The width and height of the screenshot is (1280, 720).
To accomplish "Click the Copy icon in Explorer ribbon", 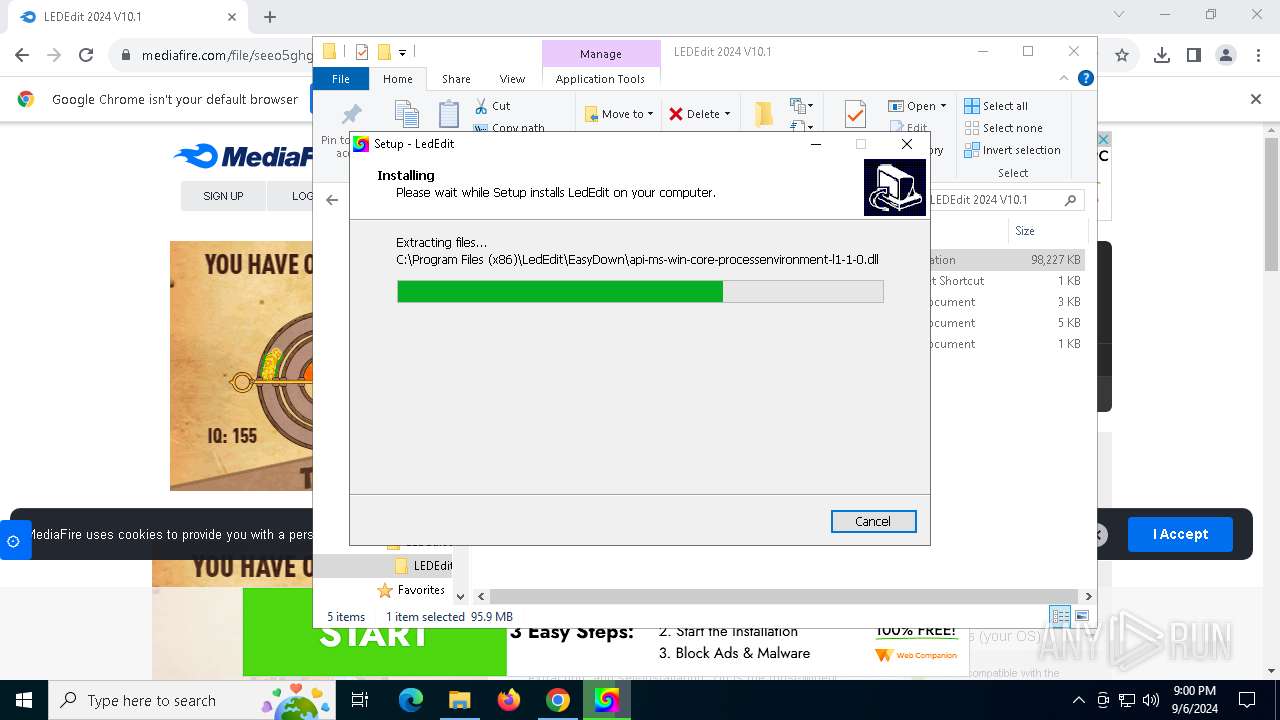I will pyautogui.click(x=406, y=114).
